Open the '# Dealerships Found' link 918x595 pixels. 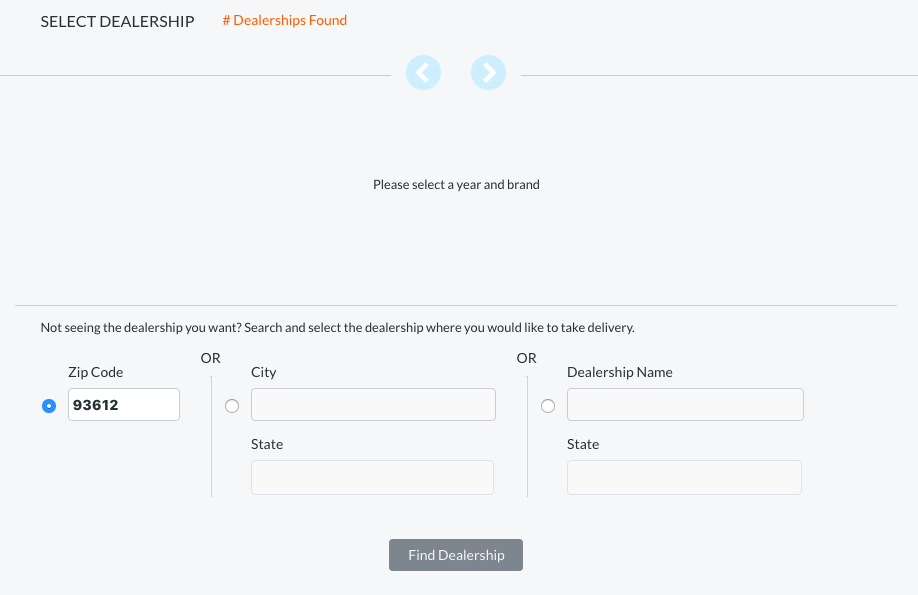(x=284, y=20)
